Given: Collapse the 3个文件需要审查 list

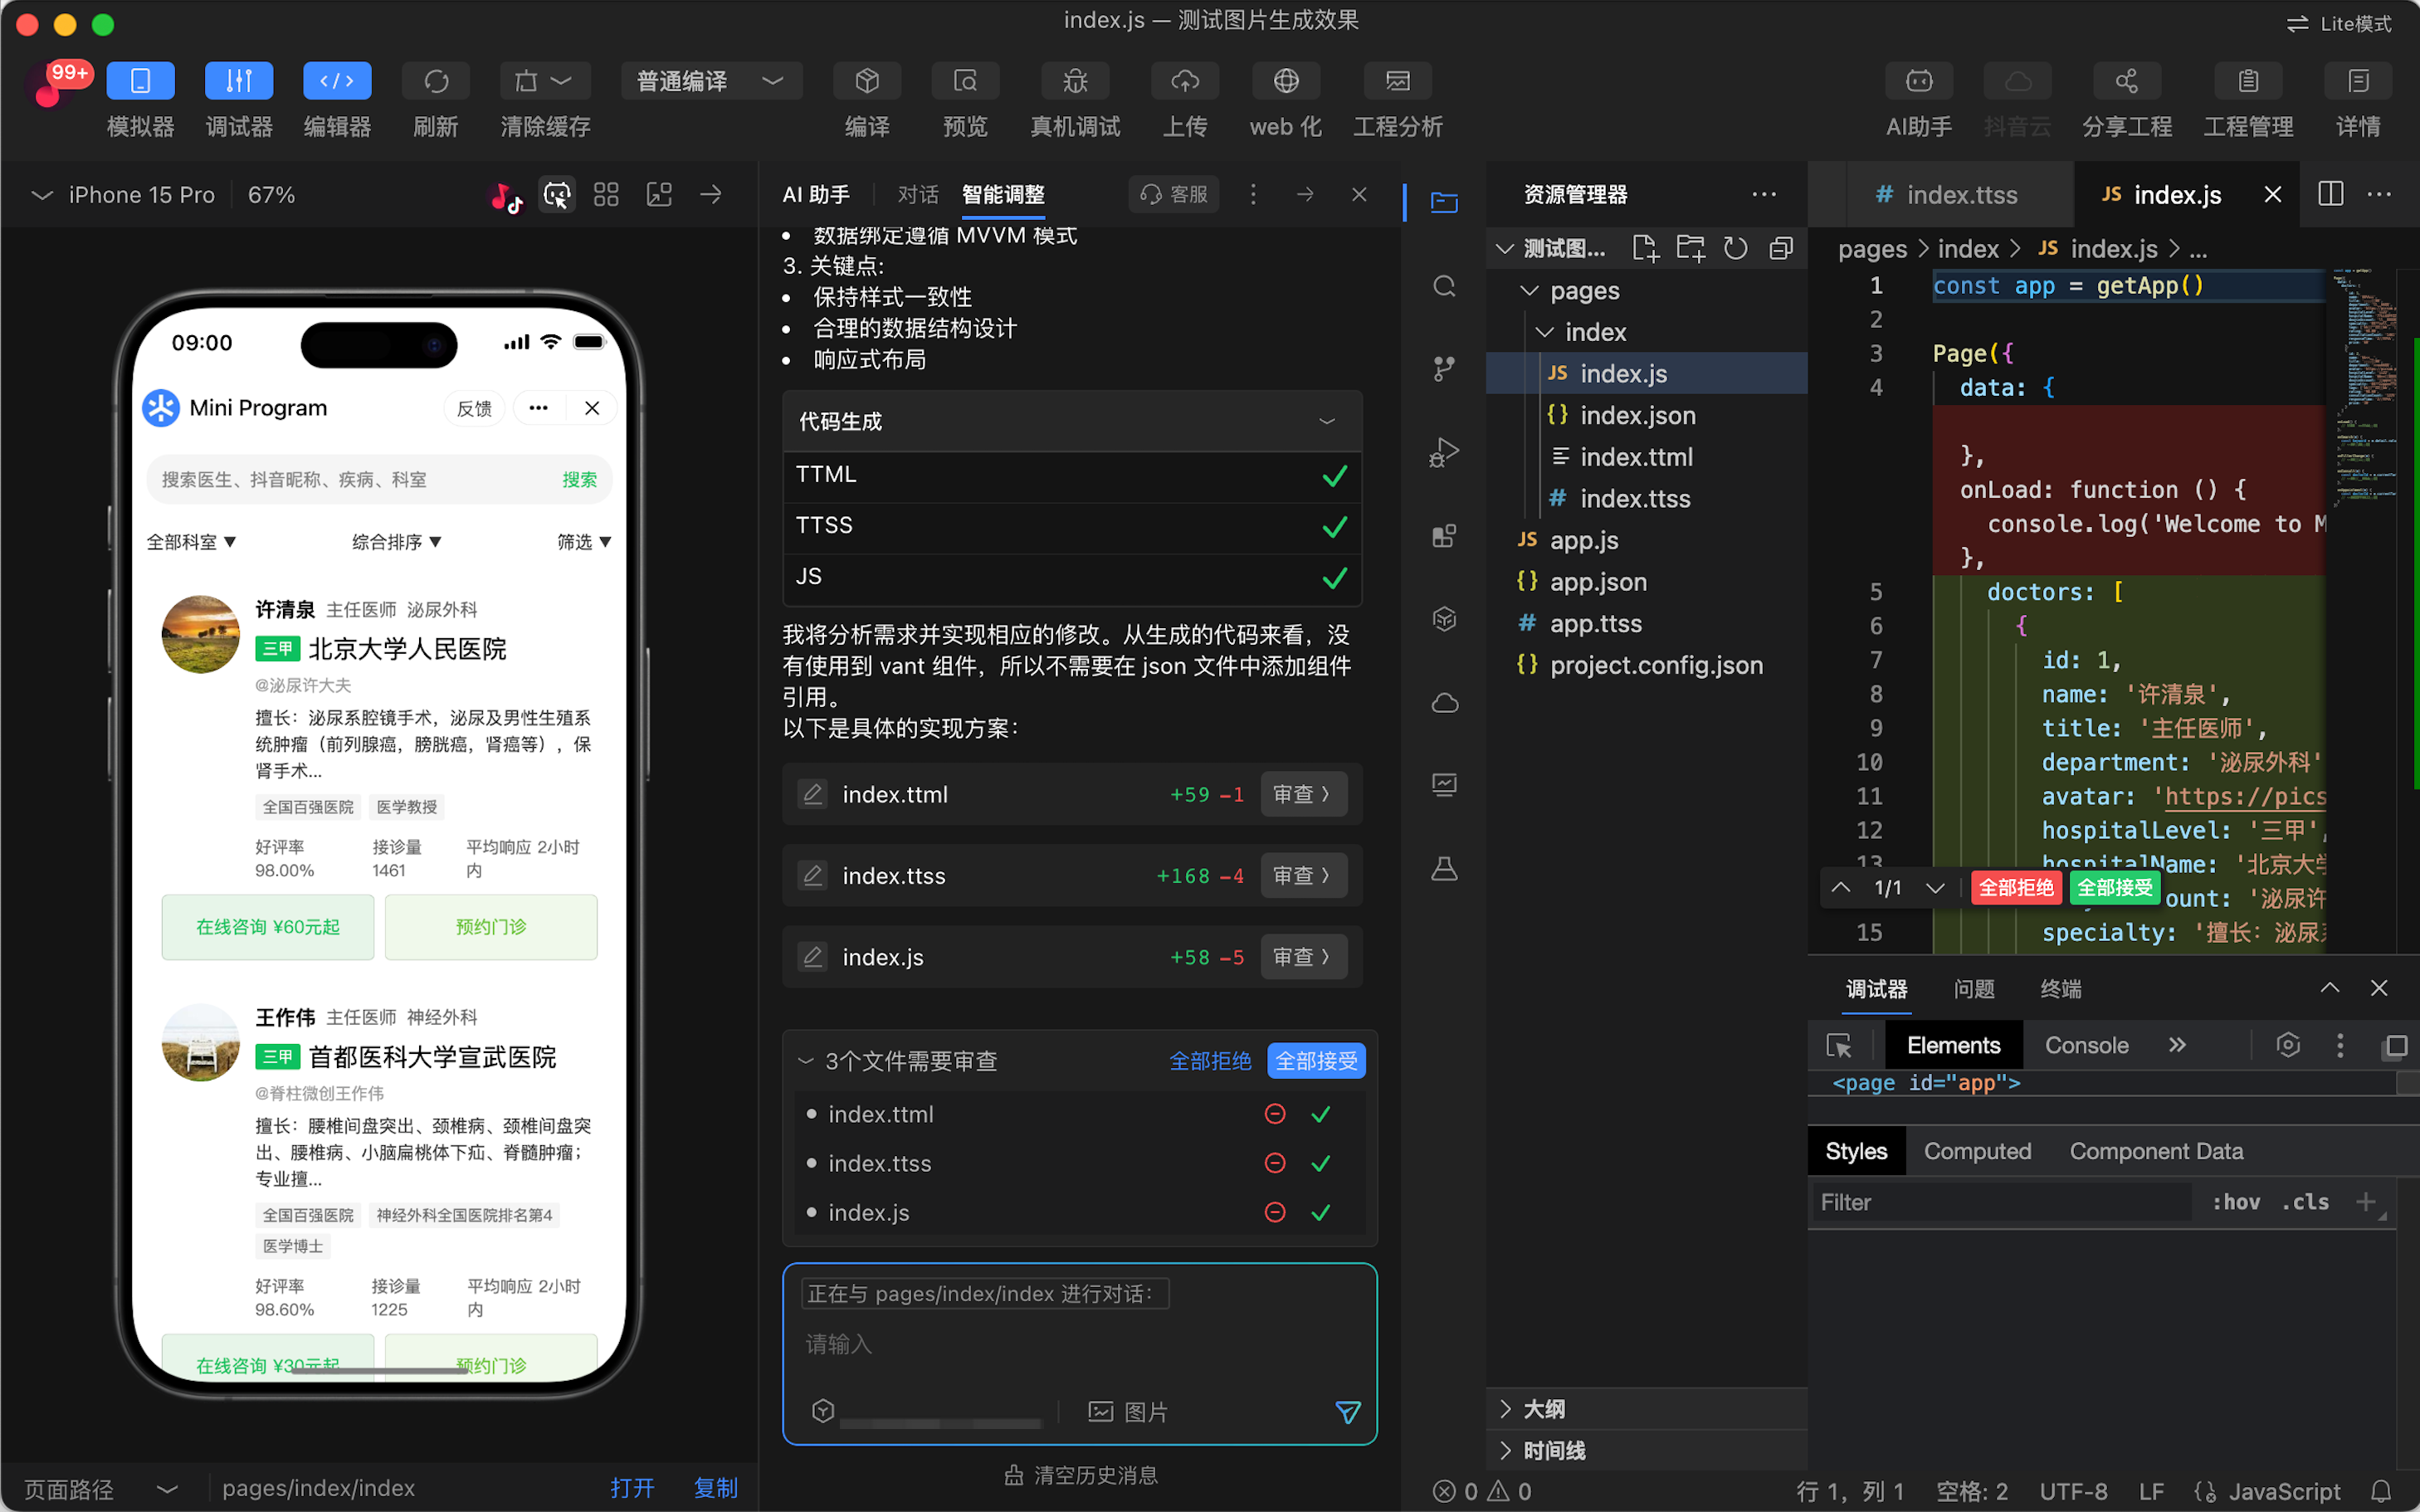Looking at the screenshot, I should [806, 1061].
